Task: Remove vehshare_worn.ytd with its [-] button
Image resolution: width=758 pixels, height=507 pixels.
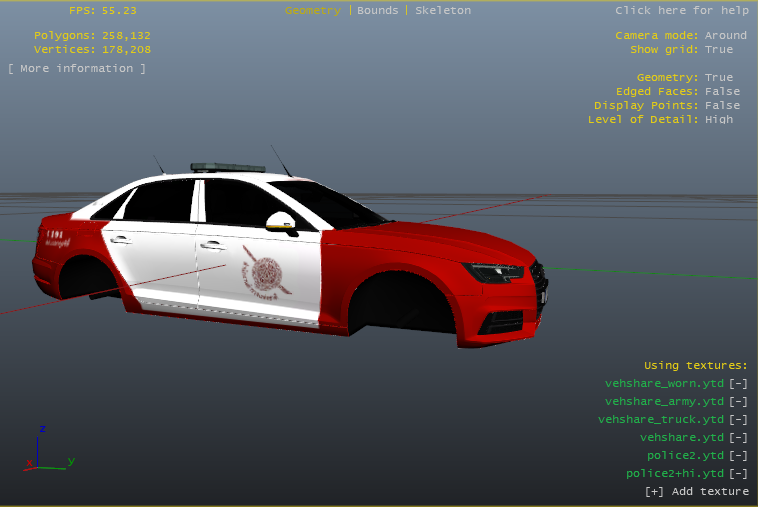Action: 738,384
